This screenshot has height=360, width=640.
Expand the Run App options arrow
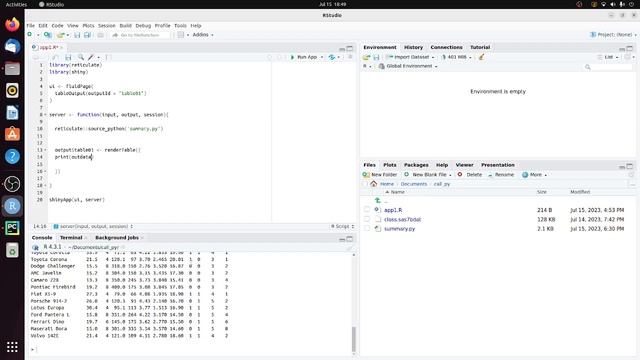click(322, 57)
